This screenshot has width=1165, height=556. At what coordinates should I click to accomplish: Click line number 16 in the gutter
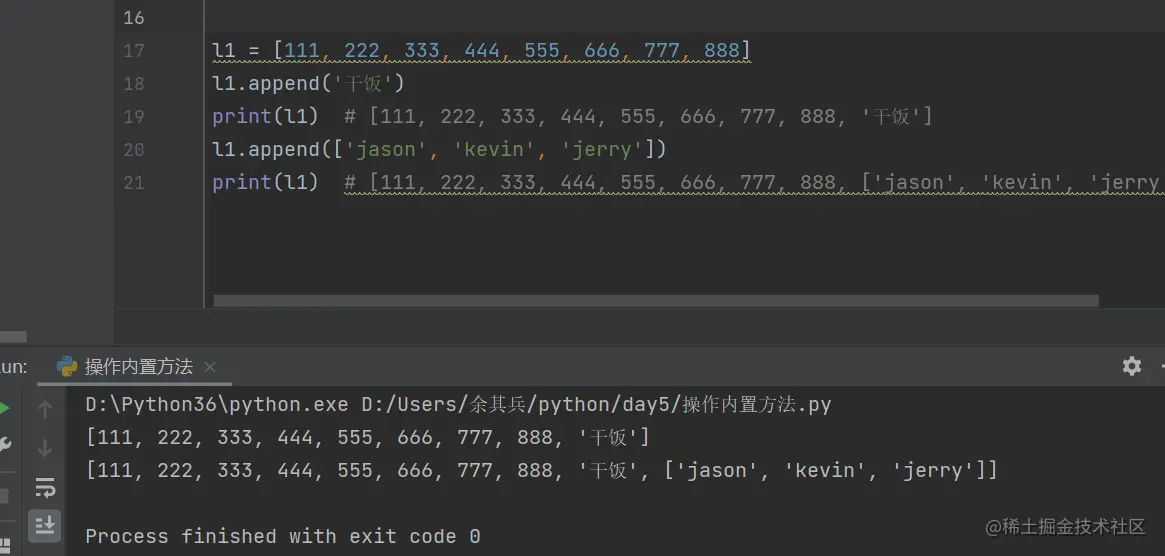tap(134, 18)
